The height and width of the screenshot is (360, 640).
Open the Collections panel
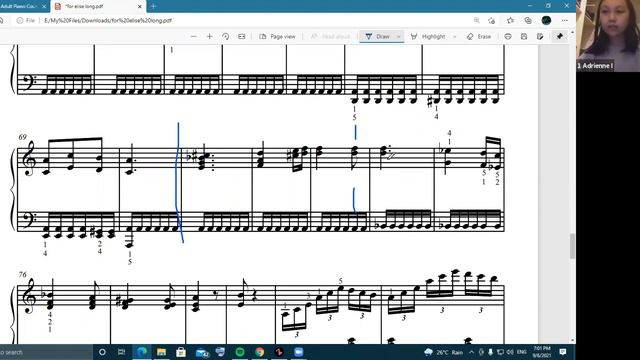tap(528, 20)
